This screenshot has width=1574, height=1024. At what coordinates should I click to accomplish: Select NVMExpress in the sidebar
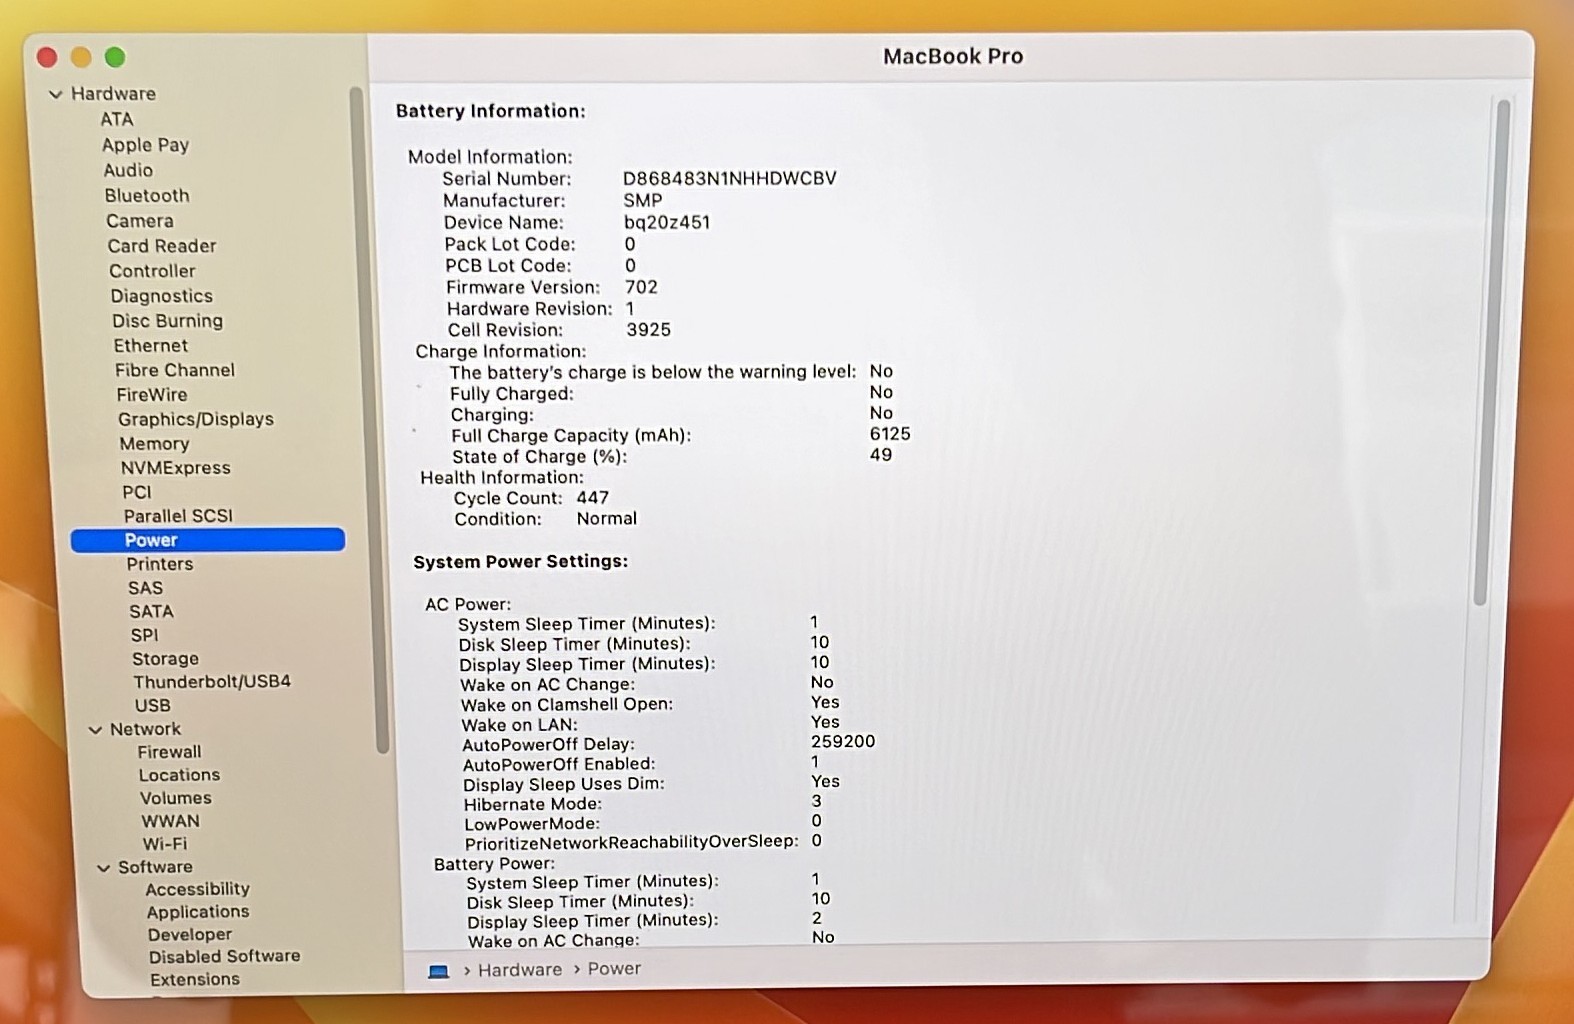[175, 468]
